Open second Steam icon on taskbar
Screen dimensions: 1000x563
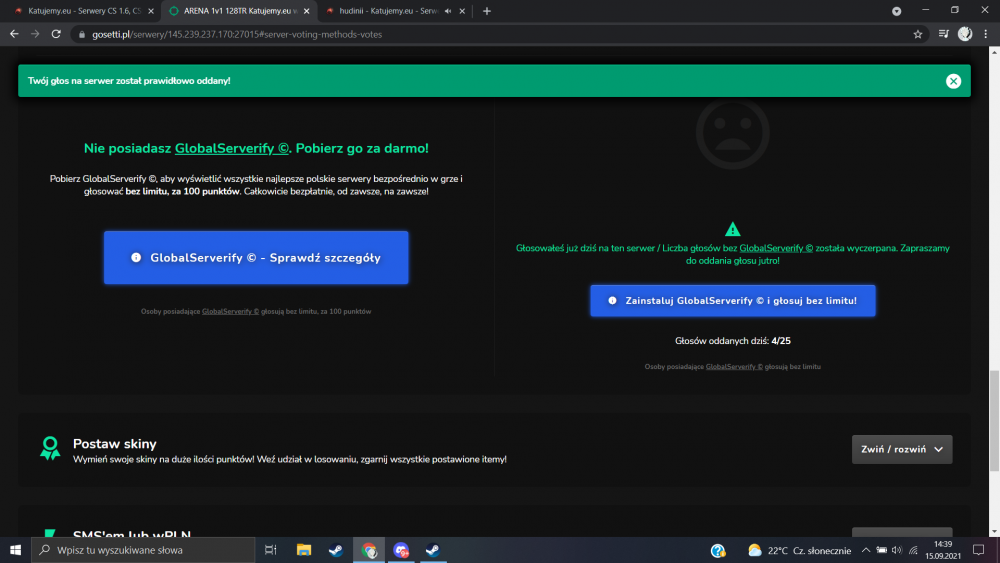point(433,550)
